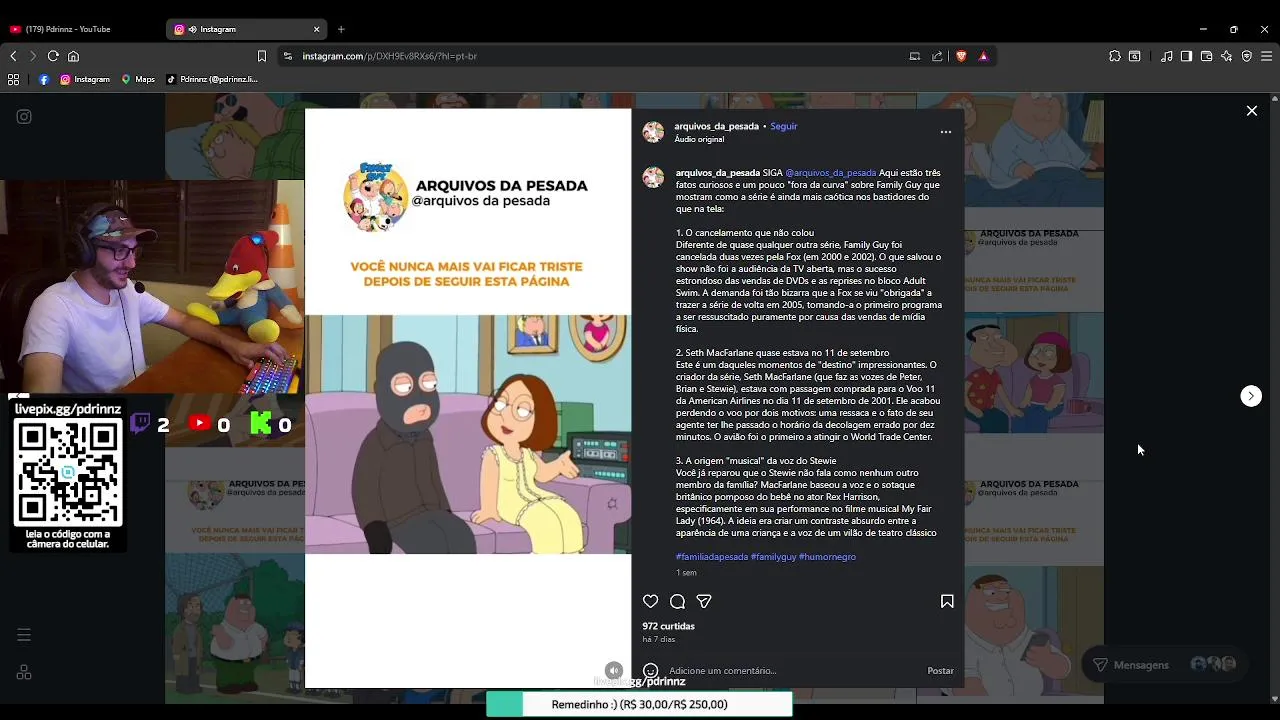Click the Brave Shields lion icon
The image size is (1280, 720).
961,56
